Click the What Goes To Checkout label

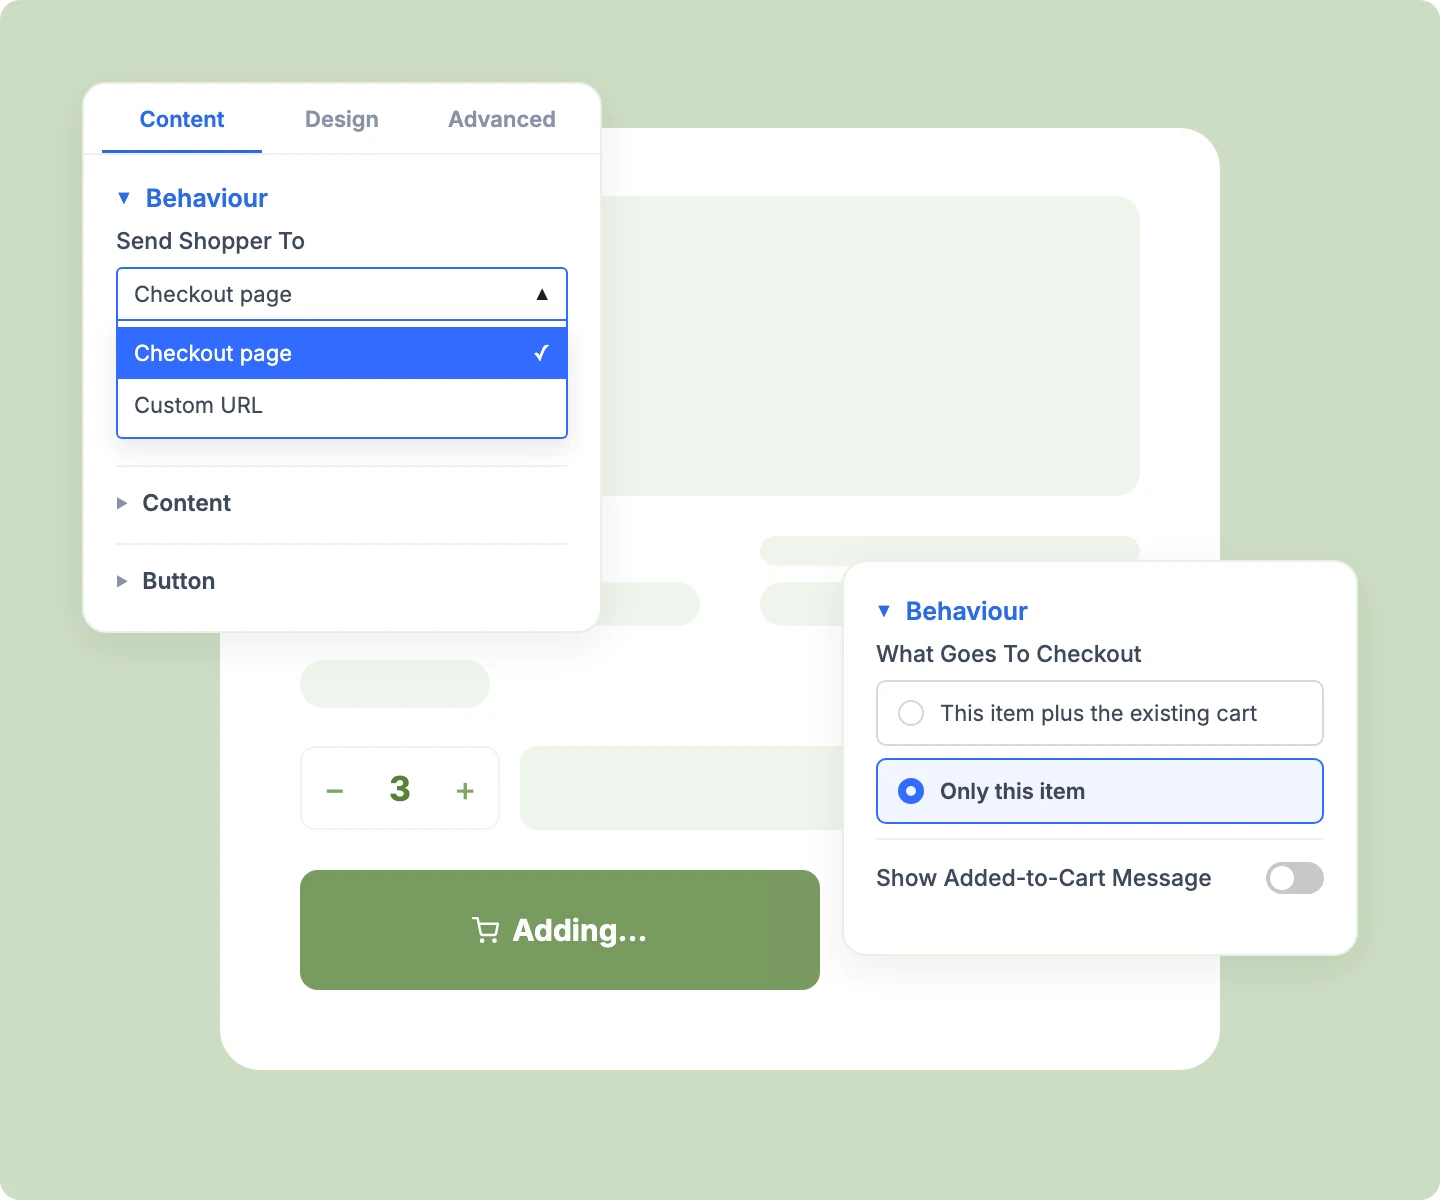(x=1009, y=654)
